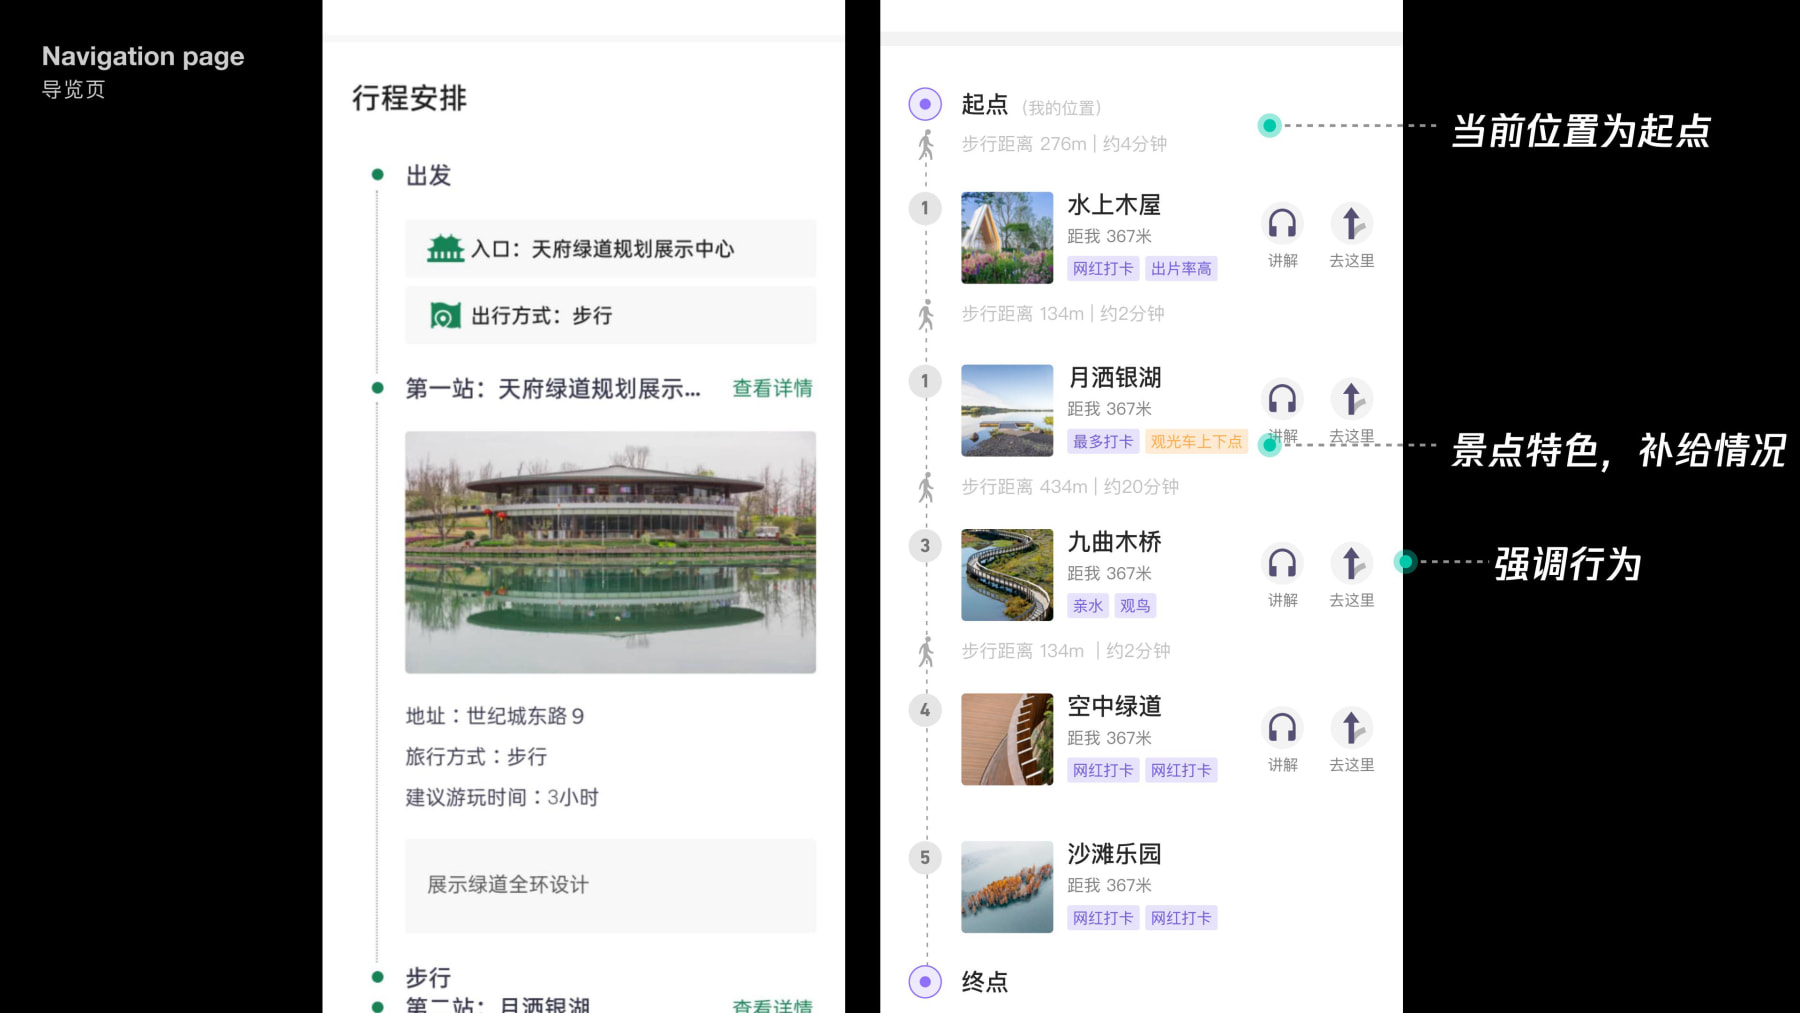Click the 去这里 arrow icon for 九曲木桥

tap(1351, 563)
